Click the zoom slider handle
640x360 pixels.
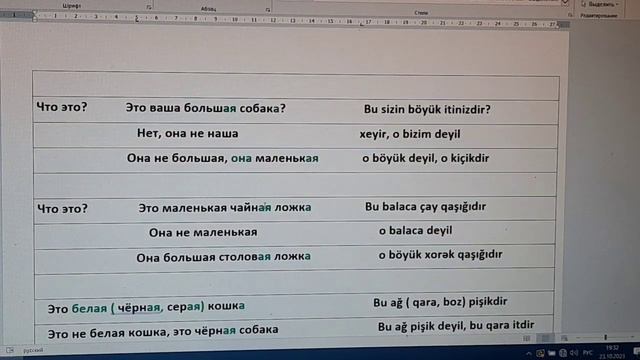[x=606, y=337]
